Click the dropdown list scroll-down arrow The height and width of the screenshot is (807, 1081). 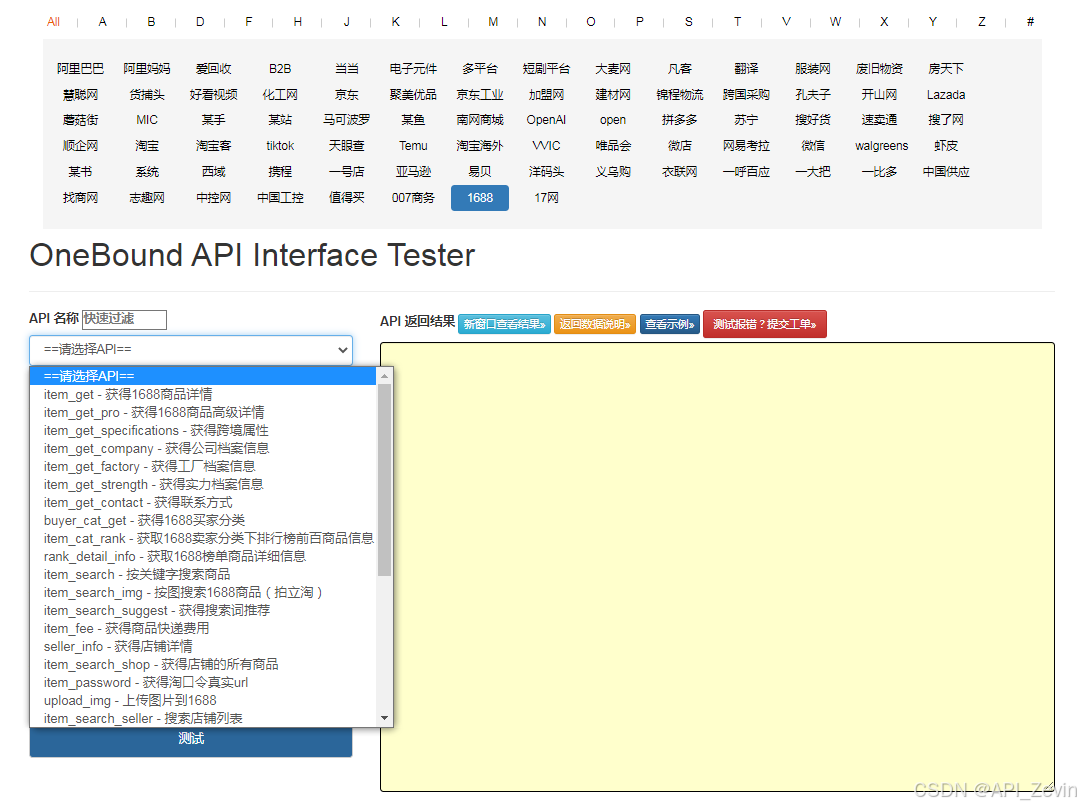[x=385, y=718]
